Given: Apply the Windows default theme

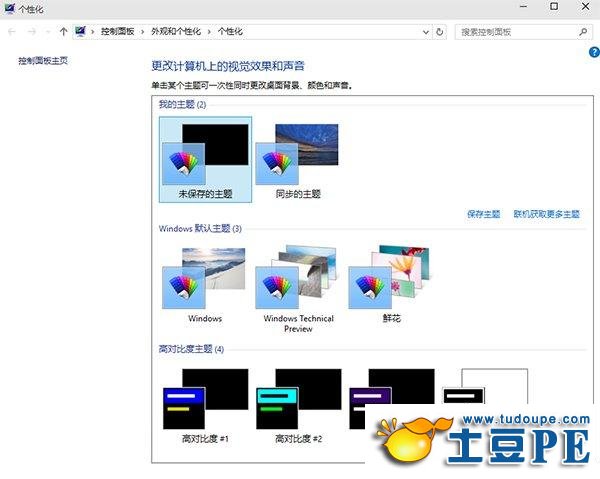Looking at the screenshot, I should tap(205, 285).
